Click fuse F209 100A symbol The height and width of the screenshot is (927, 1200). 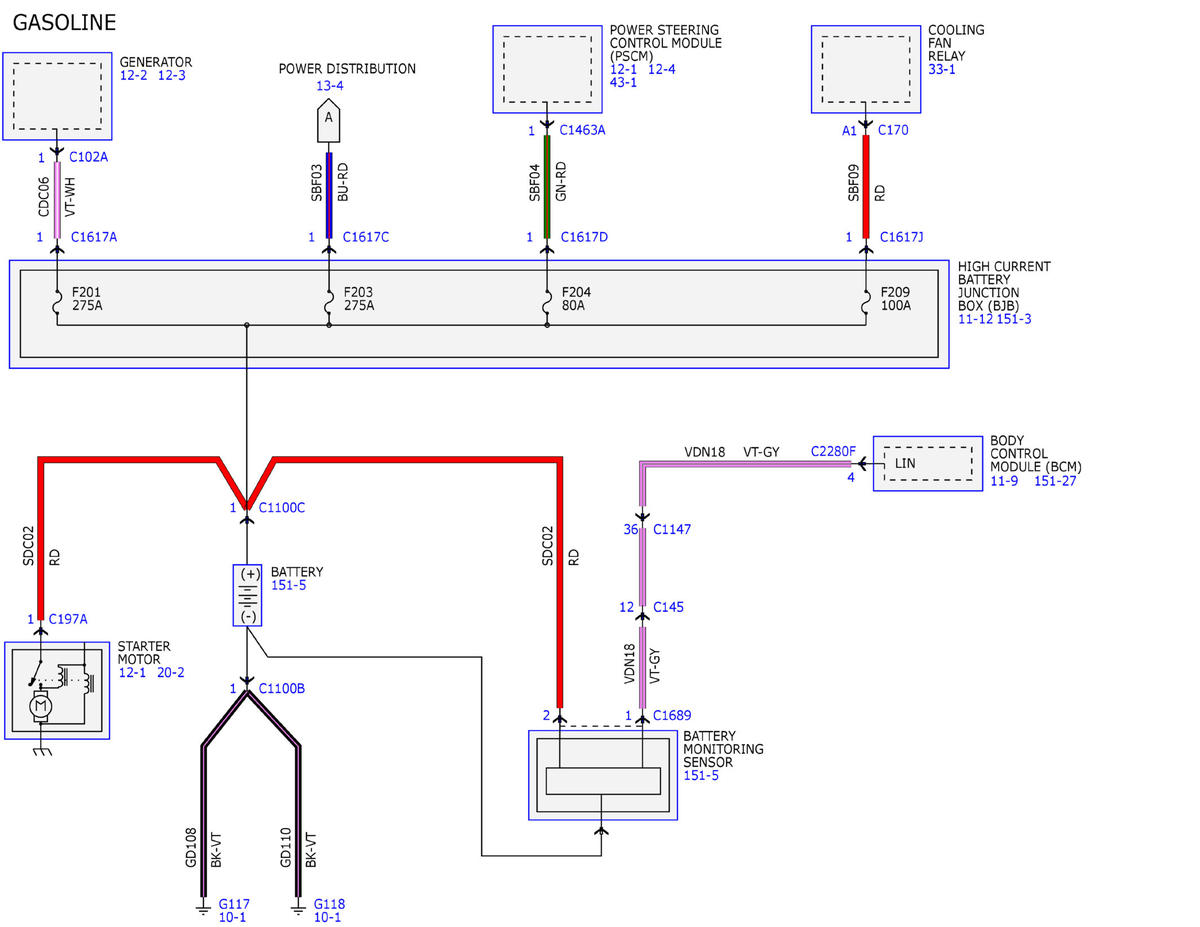pyautogui.click(x=866, y=301)
